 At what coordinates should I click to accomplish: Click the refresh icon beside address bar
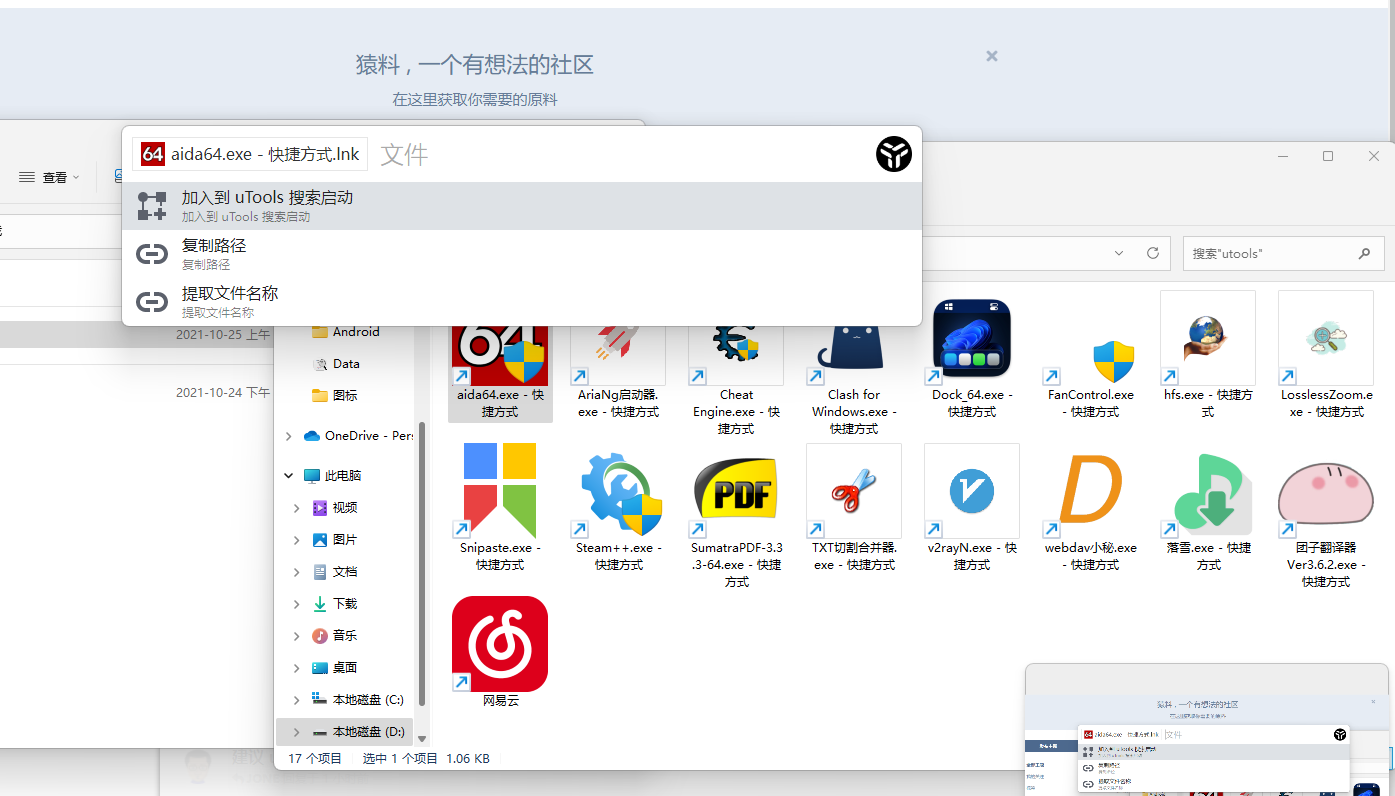pos(1152,253)
